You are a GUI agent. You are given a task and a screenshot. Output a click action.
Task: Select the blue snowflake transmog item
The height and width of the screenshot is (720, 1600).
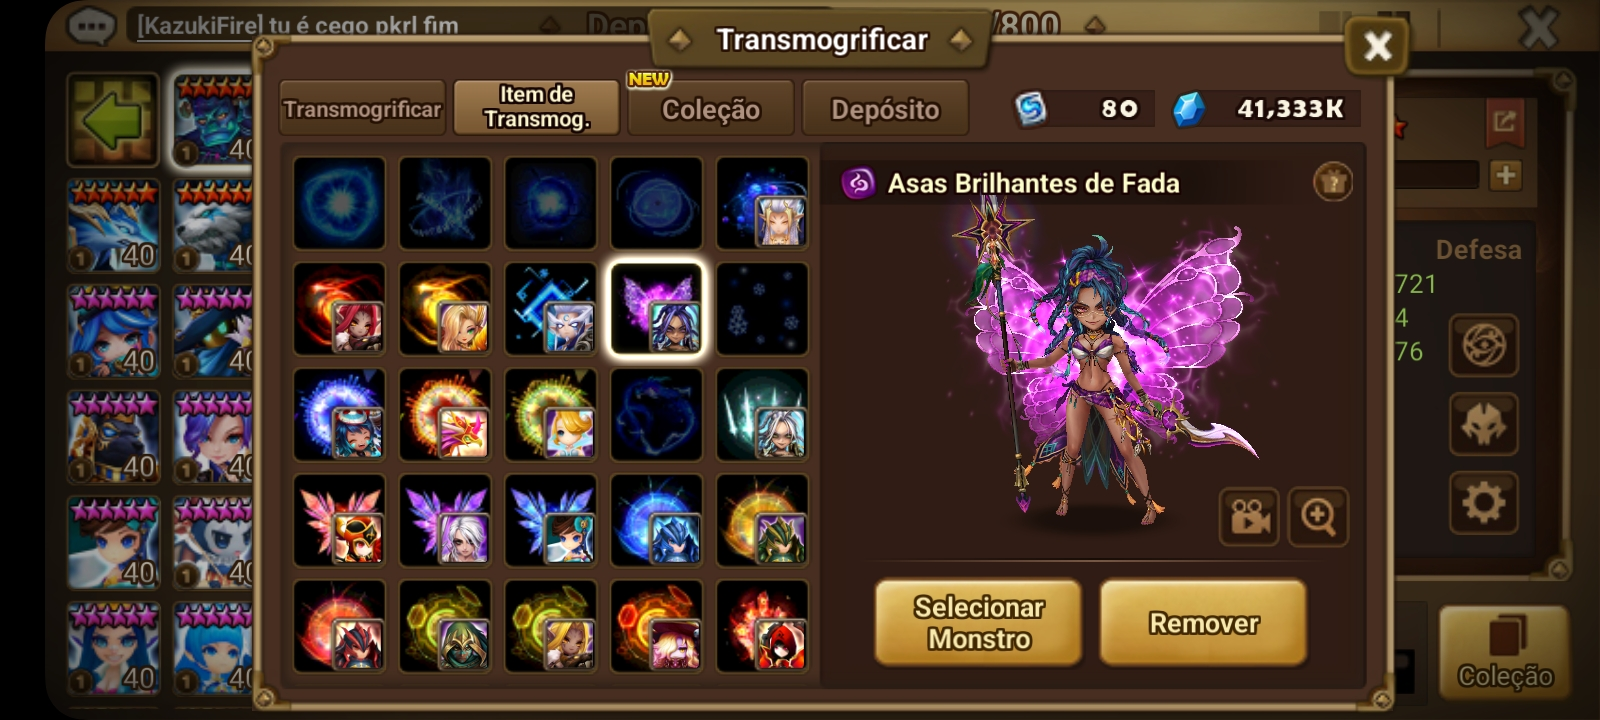point(762,309)
